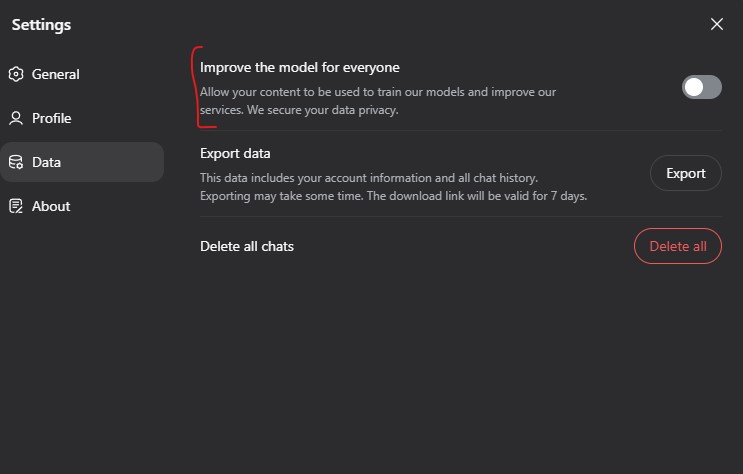Toggle Improve the model for everyone switch

click(x=702, y=87)
